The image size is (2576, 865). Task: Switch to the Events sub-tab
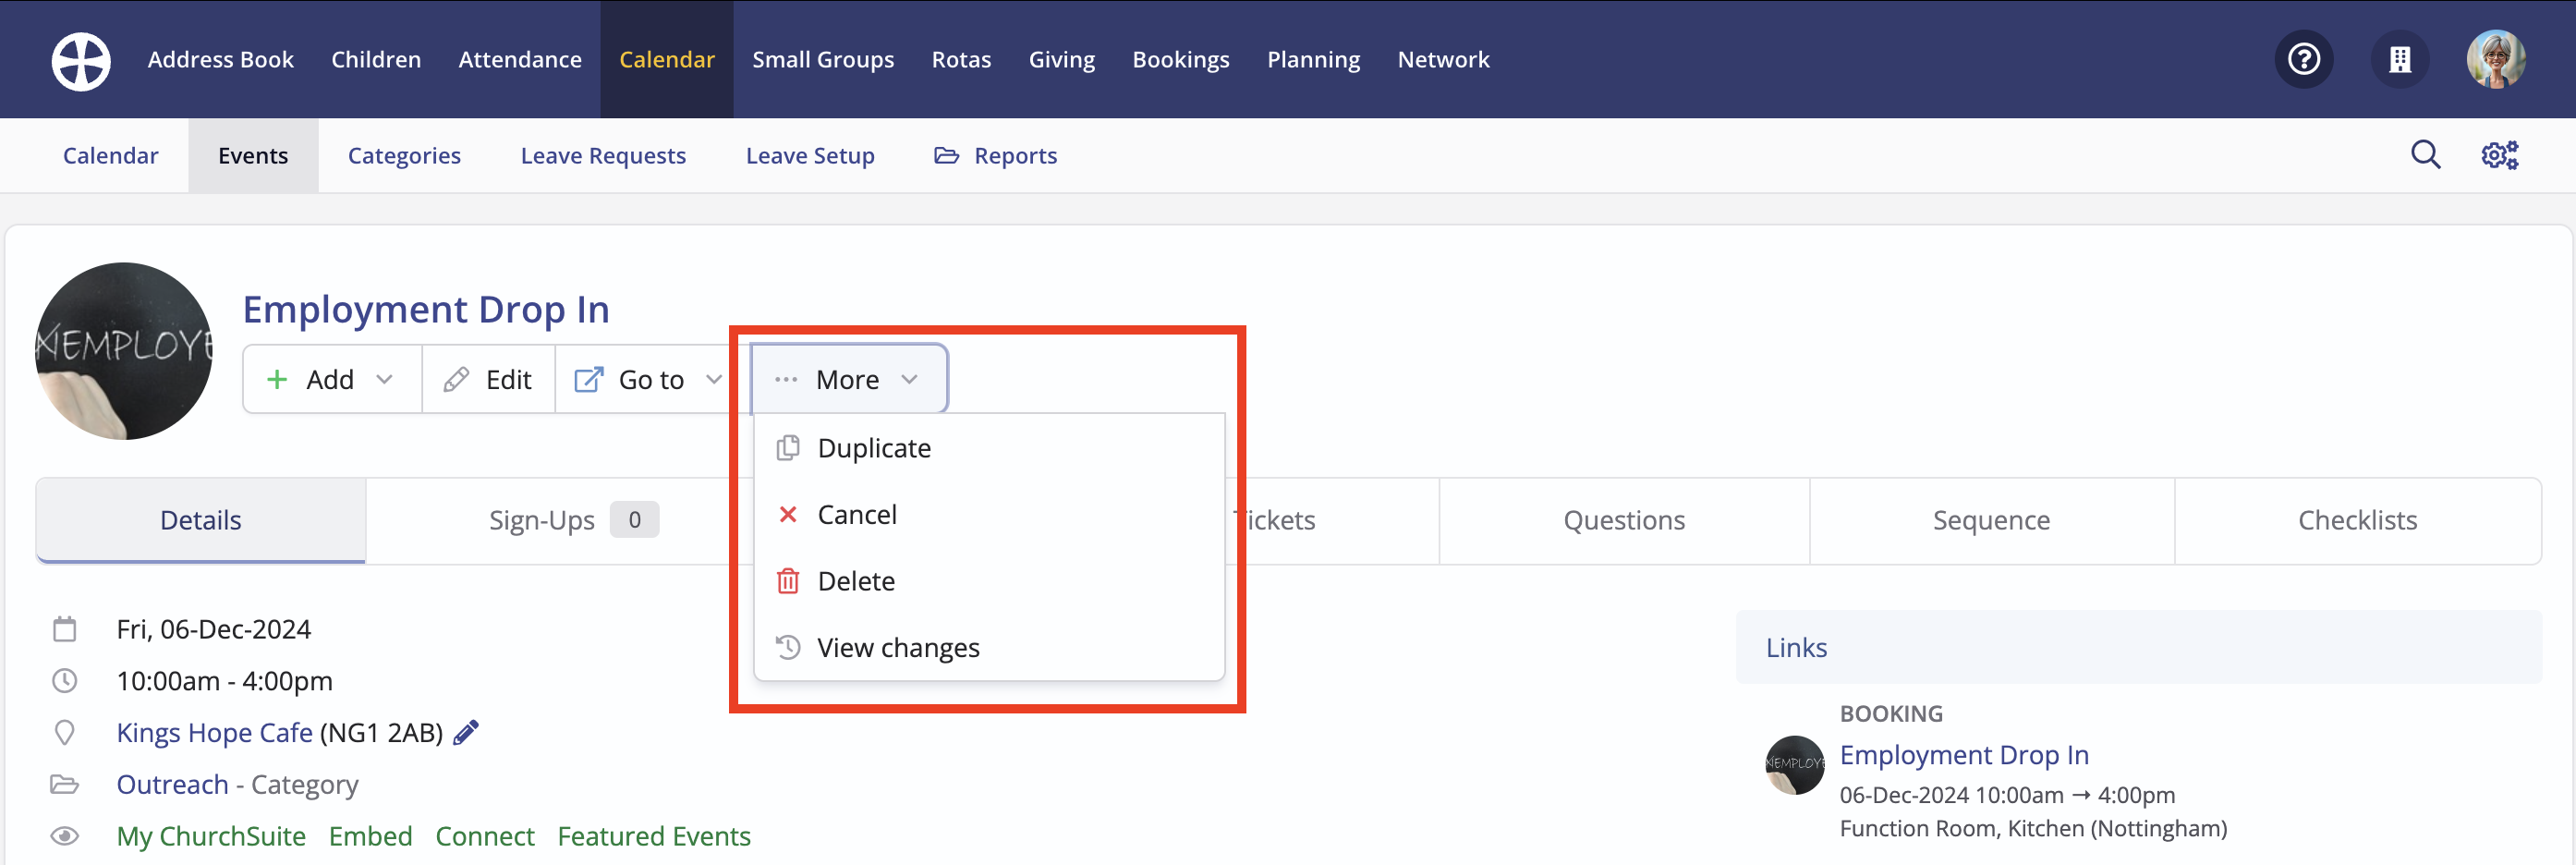click(253, 155)
